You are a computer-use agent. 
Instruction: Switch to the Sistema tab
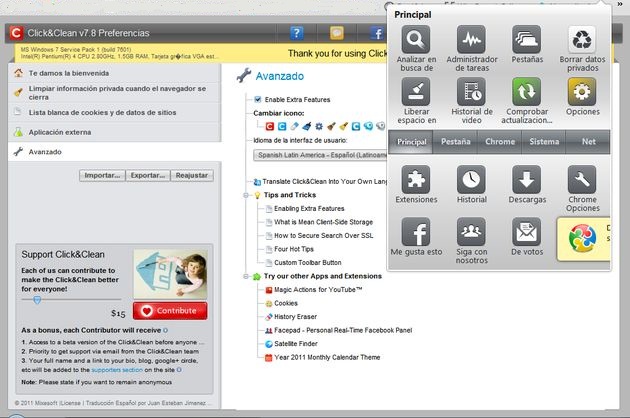[544, 142]
